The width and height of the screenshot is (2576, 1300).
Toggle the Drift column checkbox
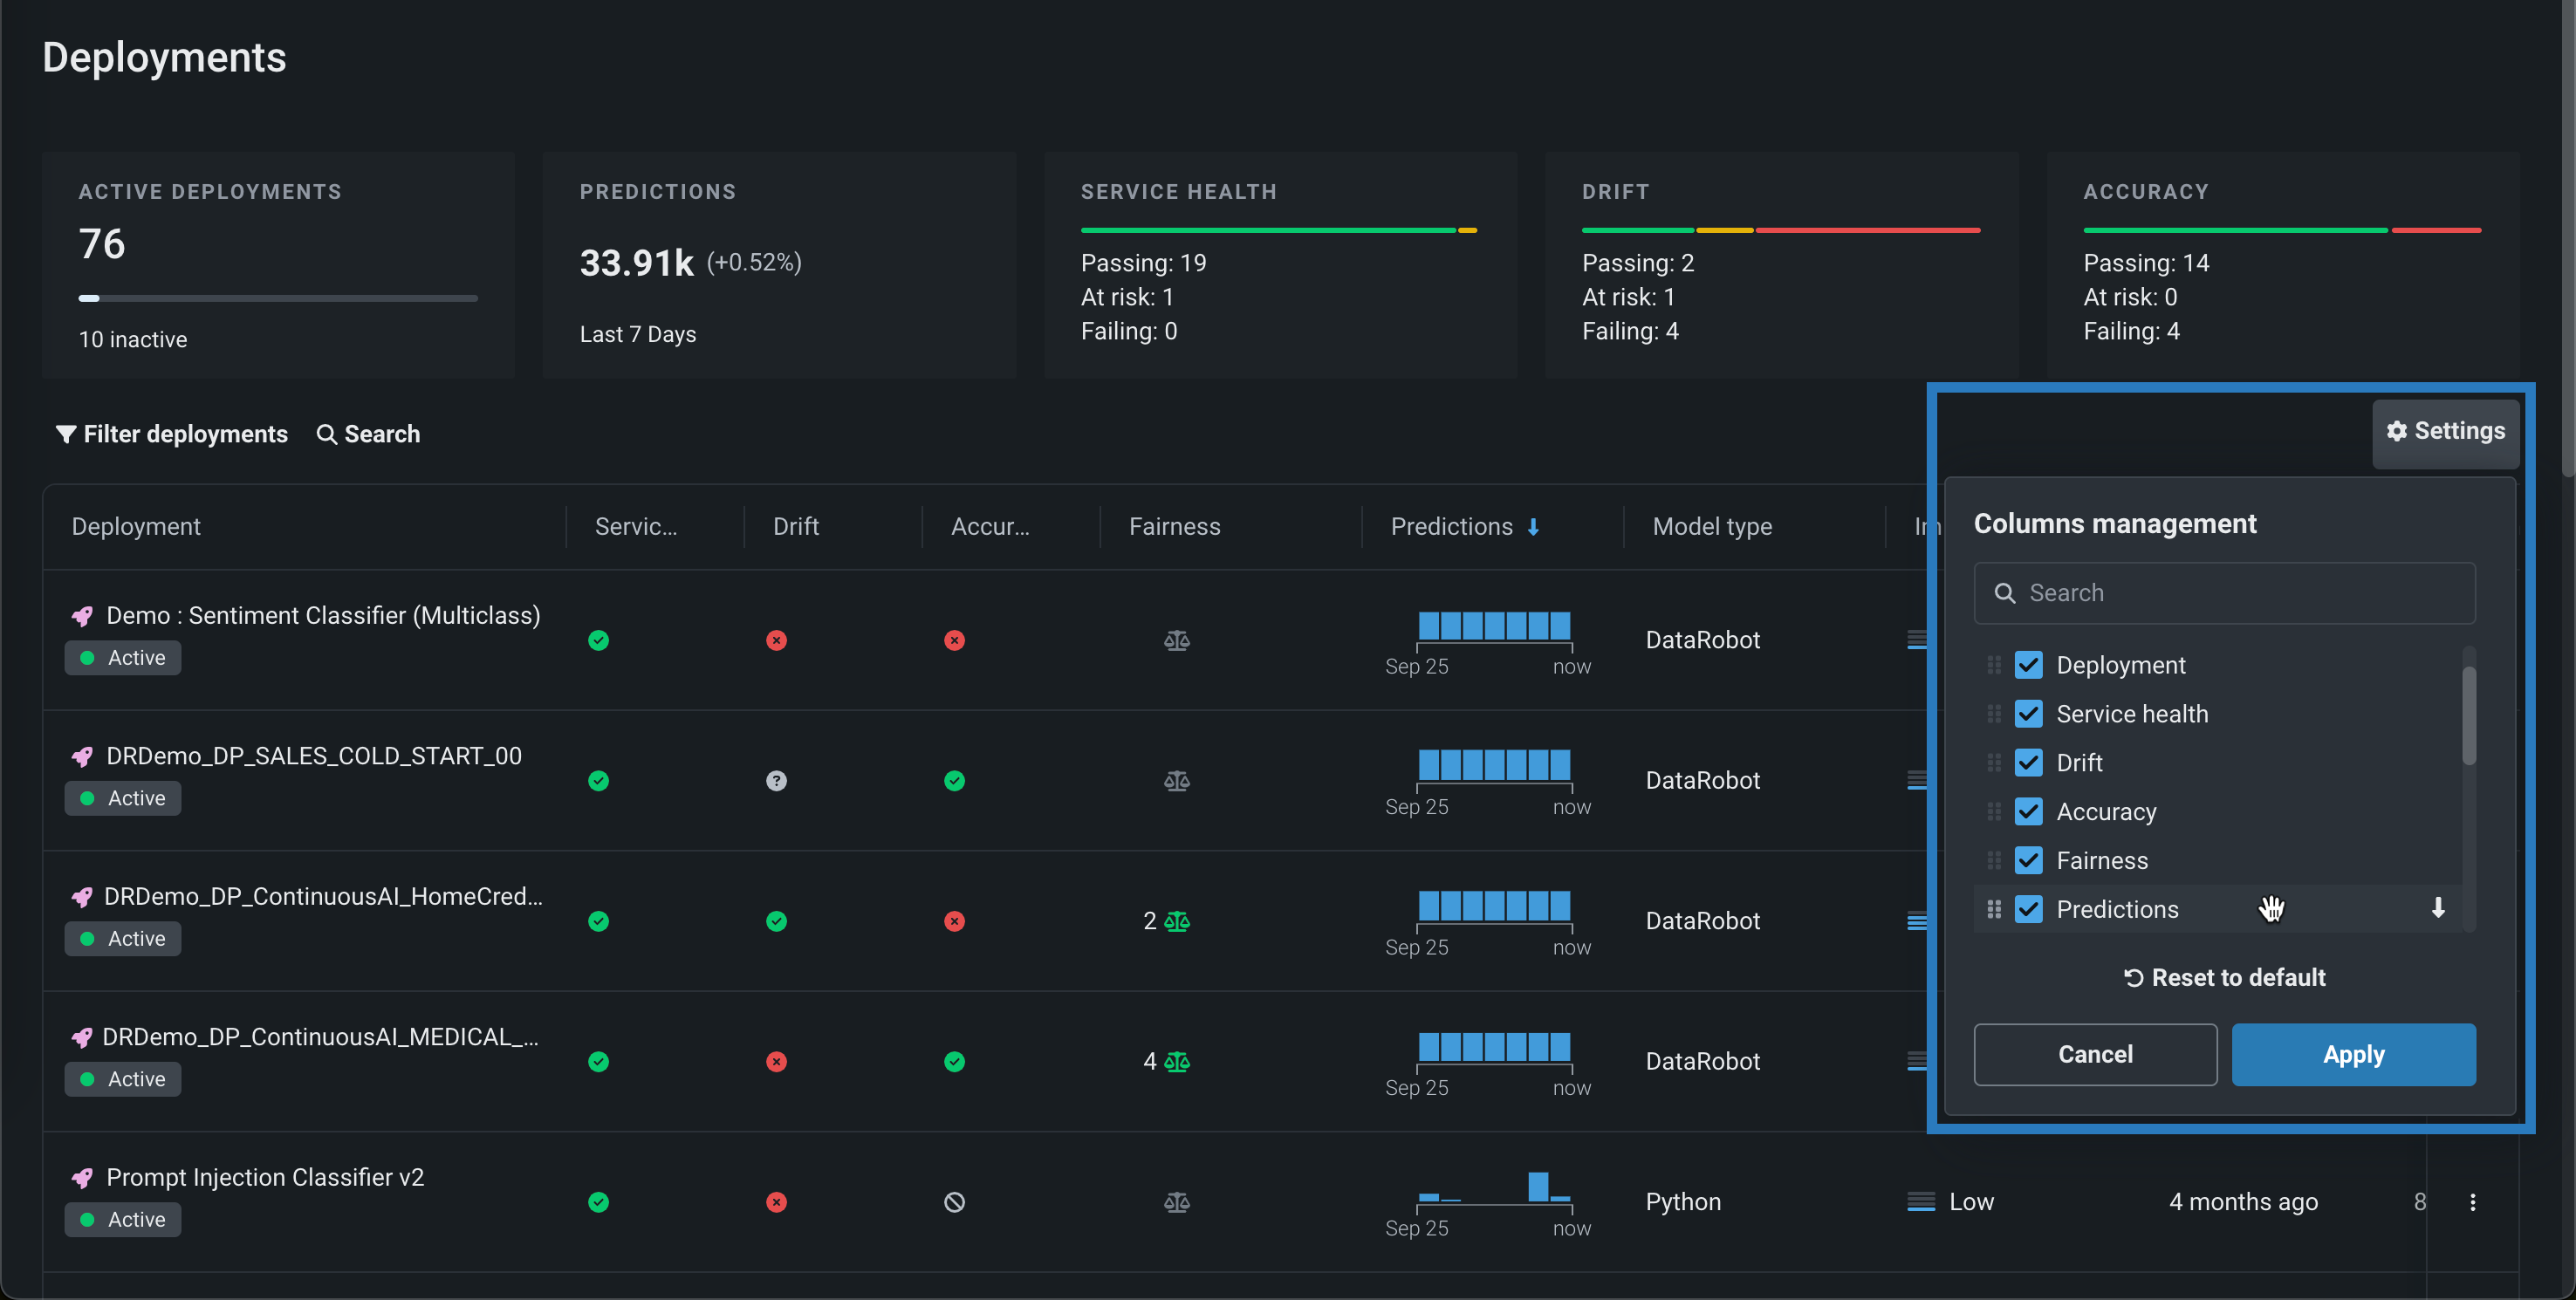(2028, 763)
